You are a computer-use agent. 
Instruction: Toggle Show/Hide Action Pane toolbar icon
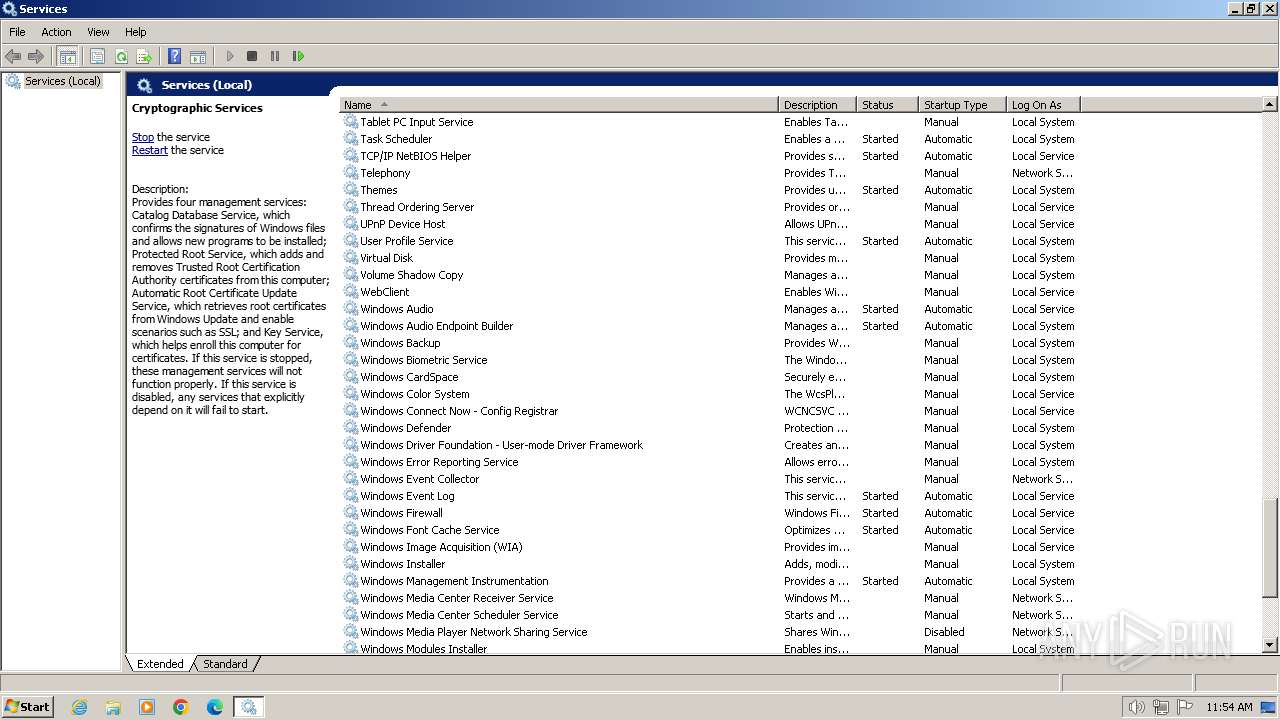tap(198, 56)
